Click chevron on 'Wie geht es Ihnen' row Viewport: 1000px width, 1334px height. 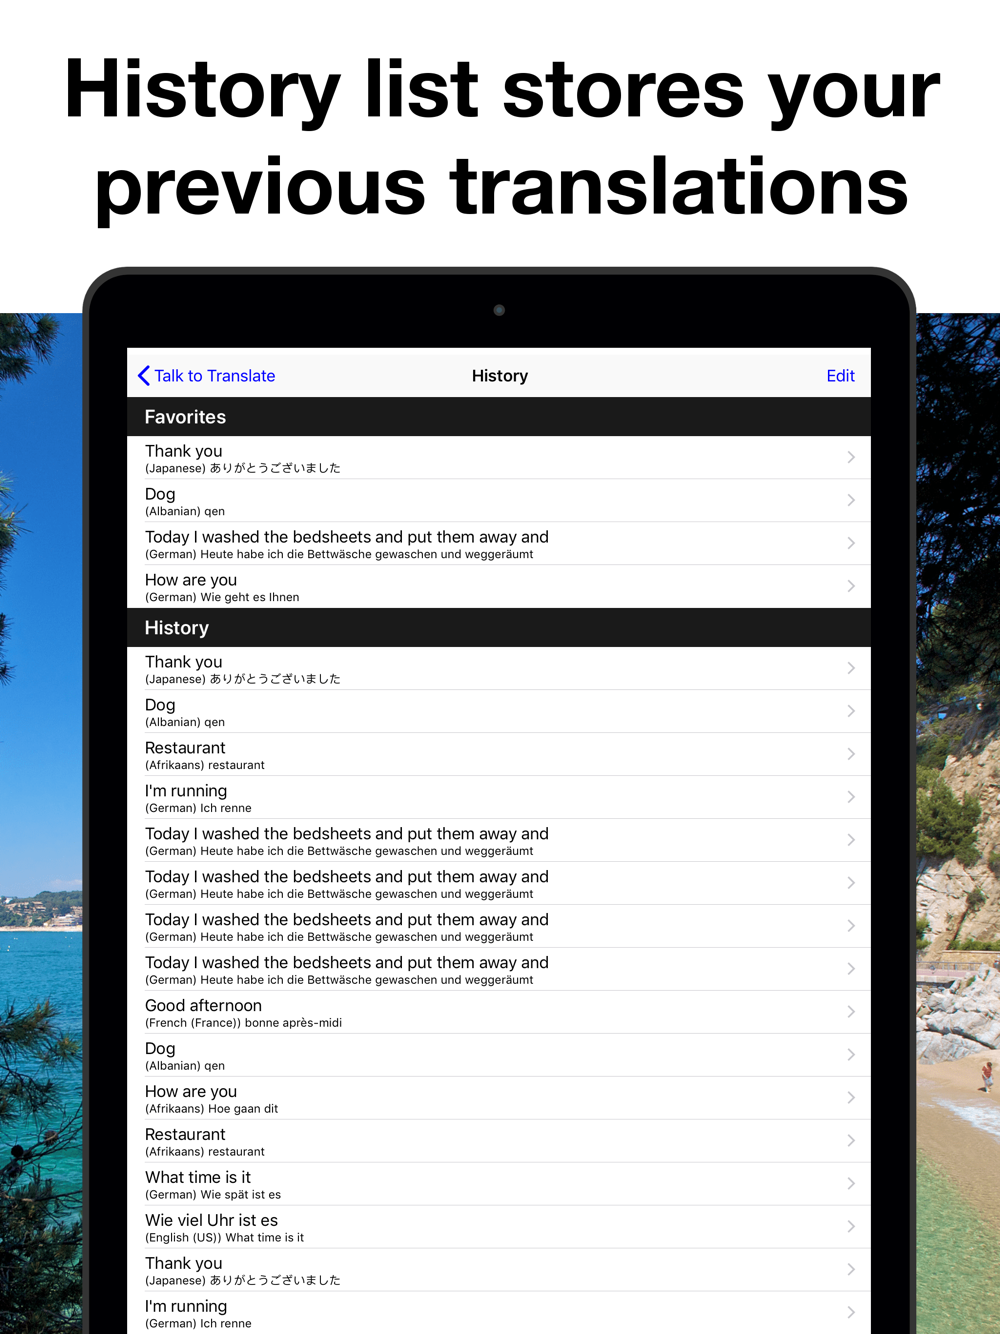point(851,586)
